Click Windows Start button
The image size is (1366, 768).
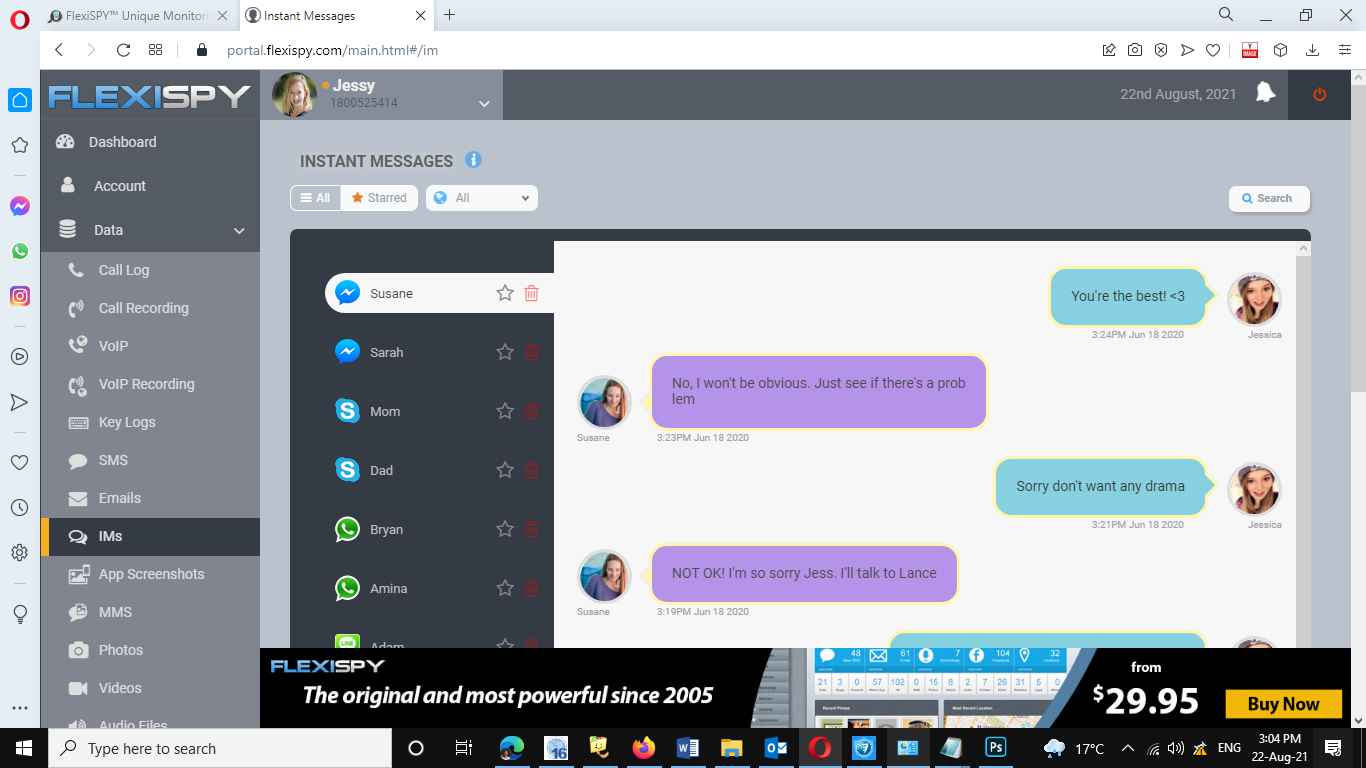(24, 748)
